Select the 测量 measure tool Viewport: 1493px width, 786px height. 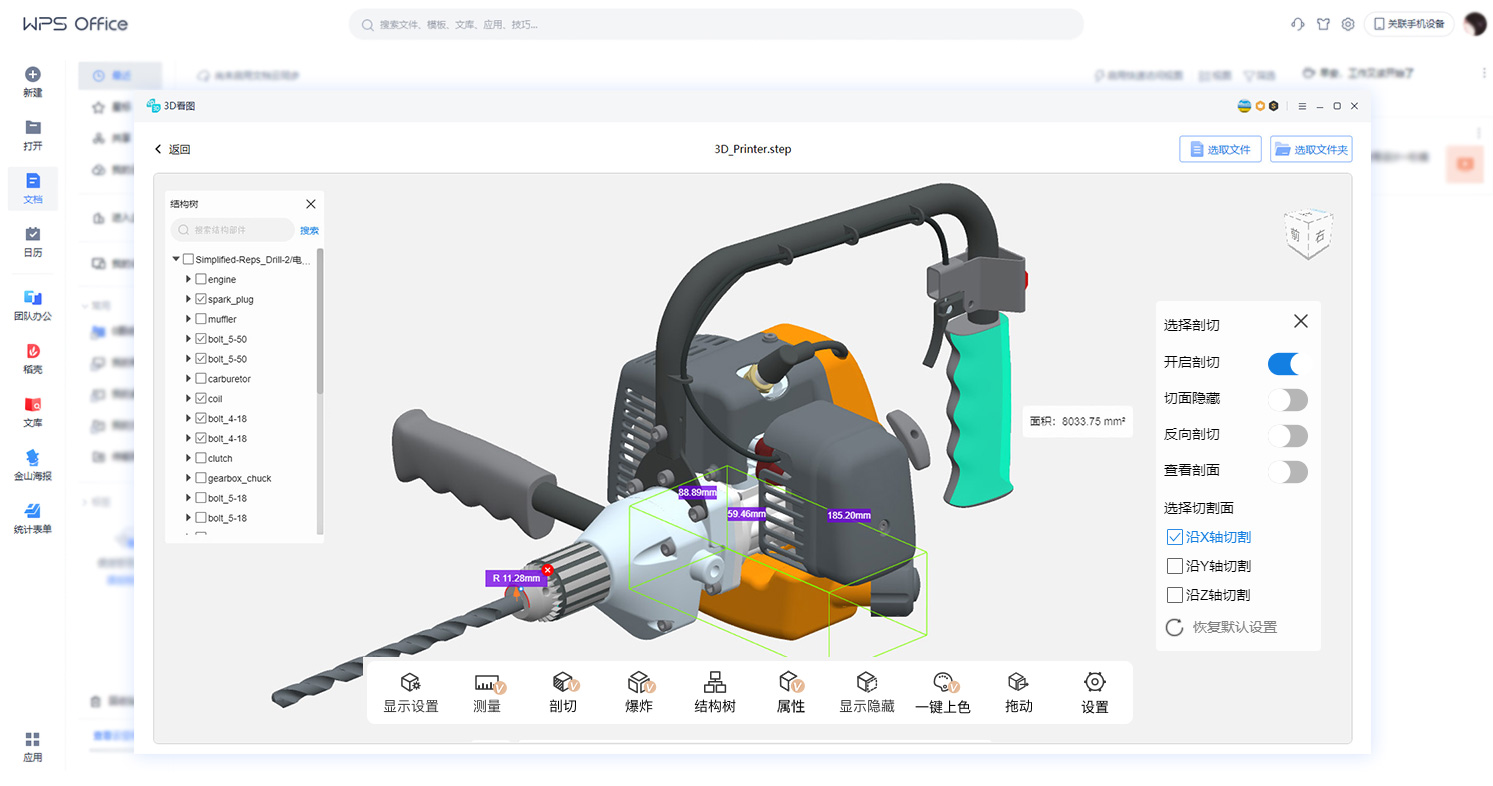[487, 692]
